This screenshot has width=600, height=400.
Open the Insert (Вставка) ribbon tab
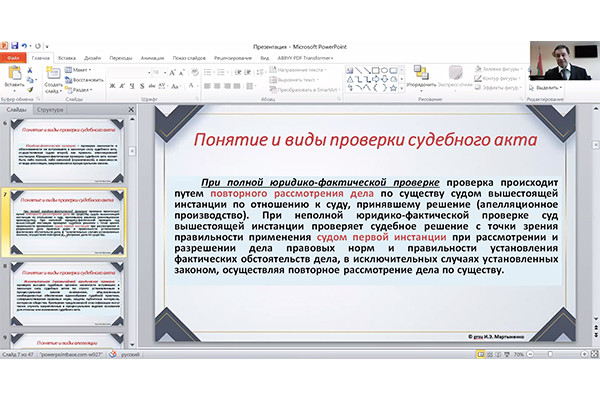(x=67, y=59)
